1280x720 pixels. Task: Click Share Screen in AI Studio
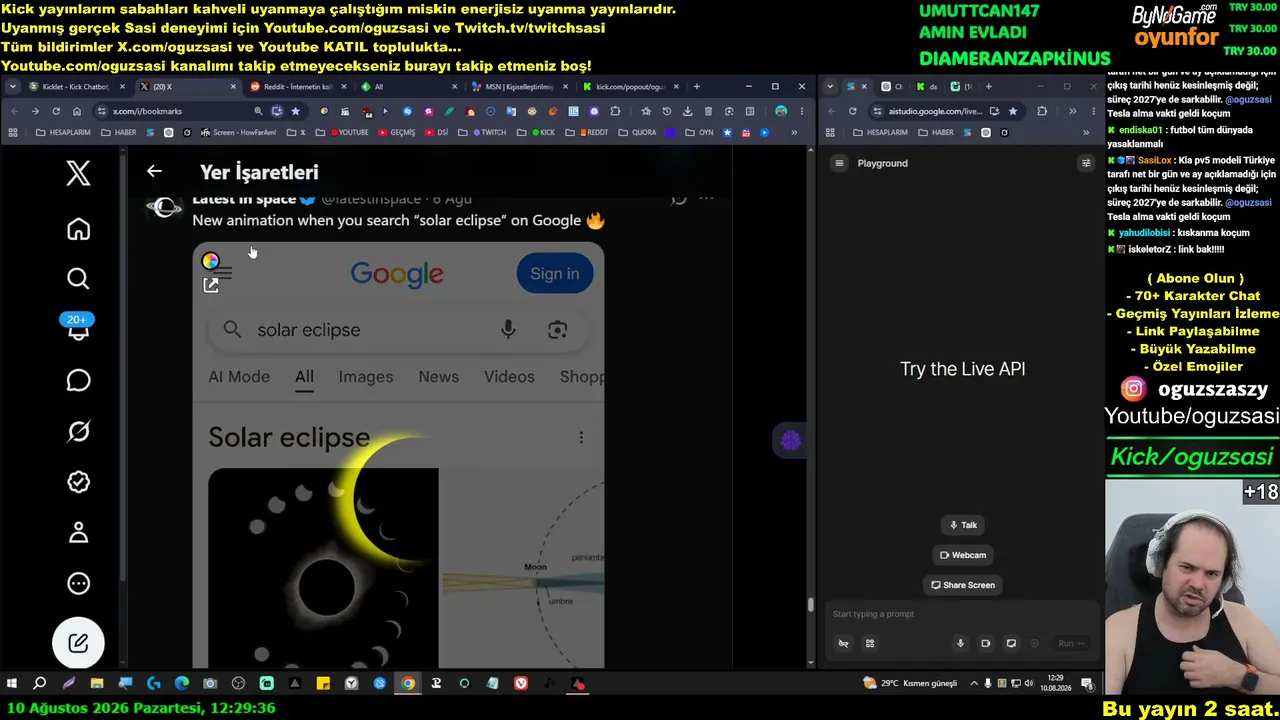point(963,585)
